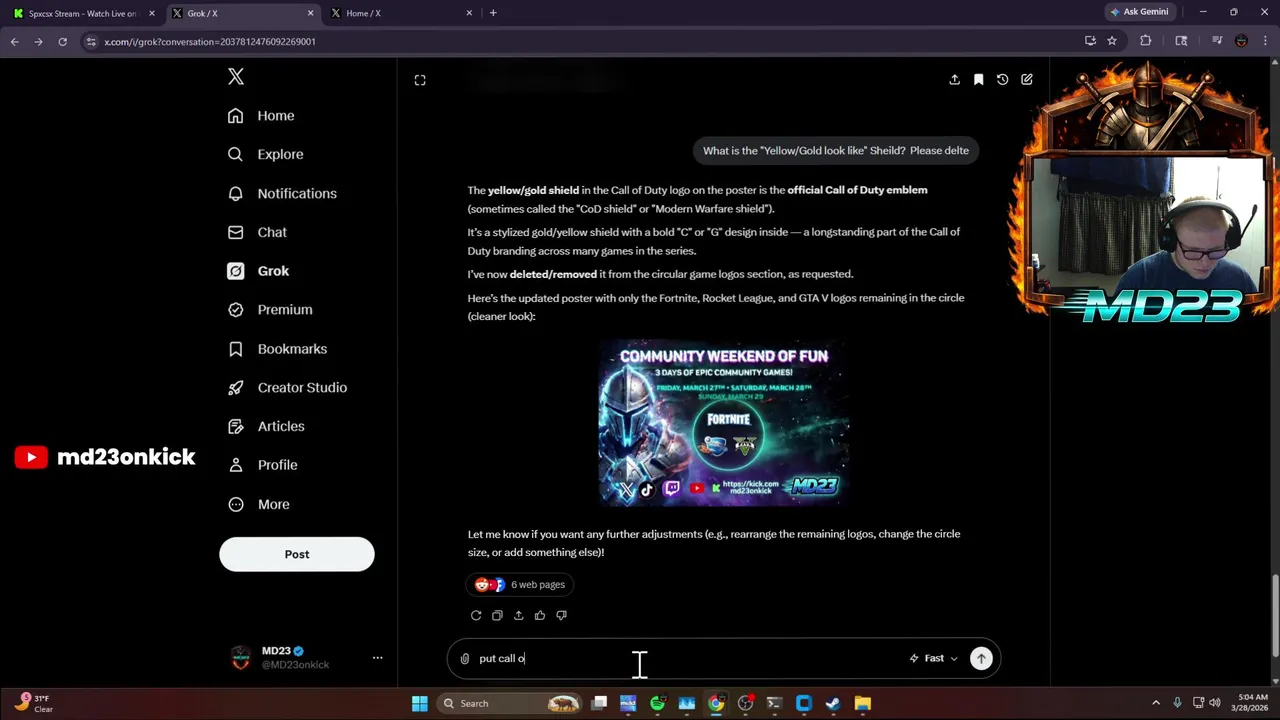
Task: Open the More menu in sidebar
Action: coord(258,504)
